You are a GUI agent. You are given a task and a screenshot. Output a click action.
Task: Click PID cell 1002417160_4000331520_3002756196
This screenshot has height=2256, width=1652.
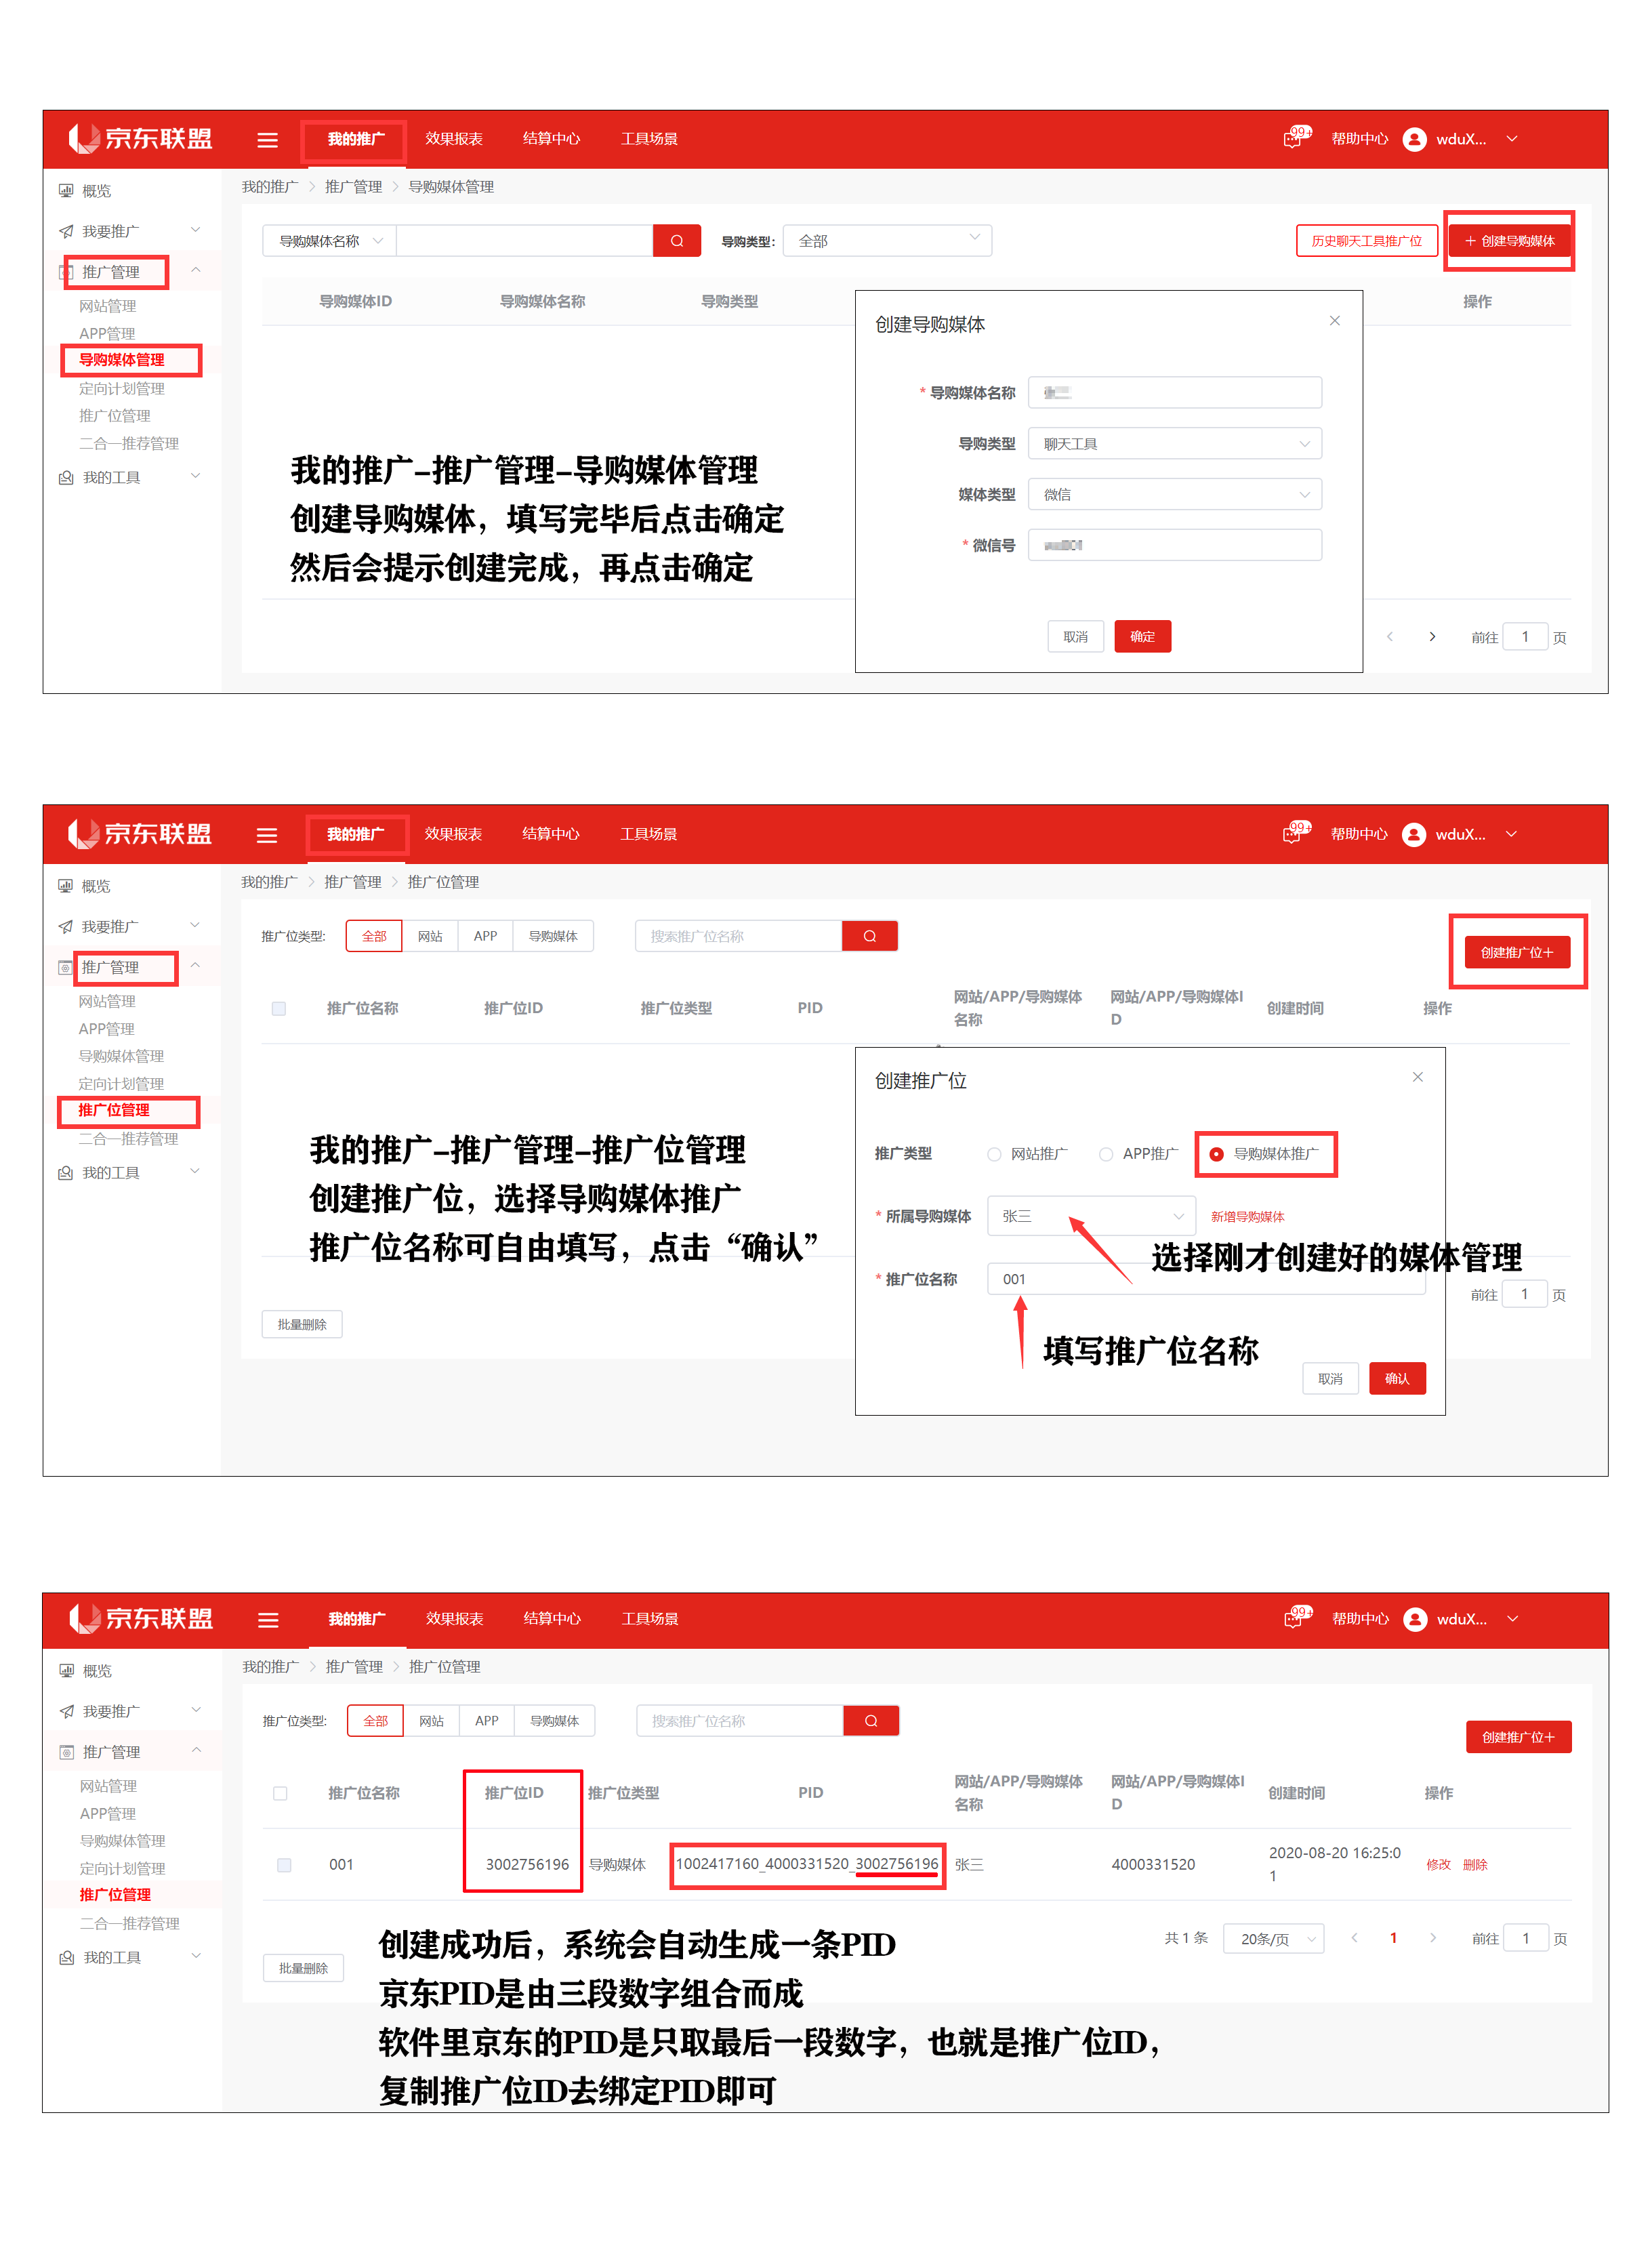[x=807, y=1864]
